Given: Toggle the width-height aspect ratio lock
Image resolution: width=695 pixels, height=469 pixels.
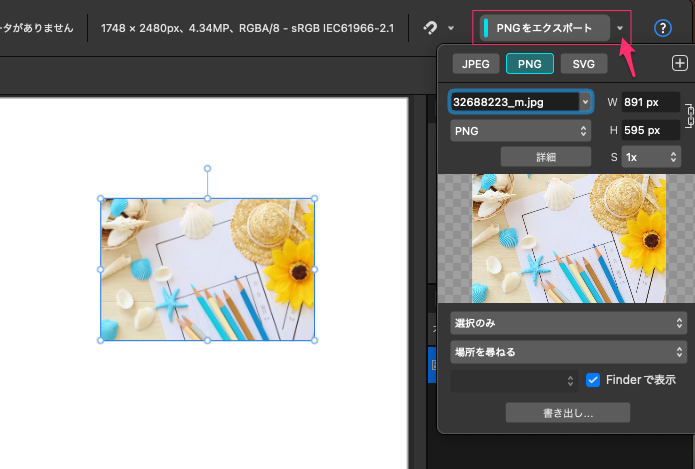Looking at the screenshot, I should pyautogui.click(x=688, y=115).
